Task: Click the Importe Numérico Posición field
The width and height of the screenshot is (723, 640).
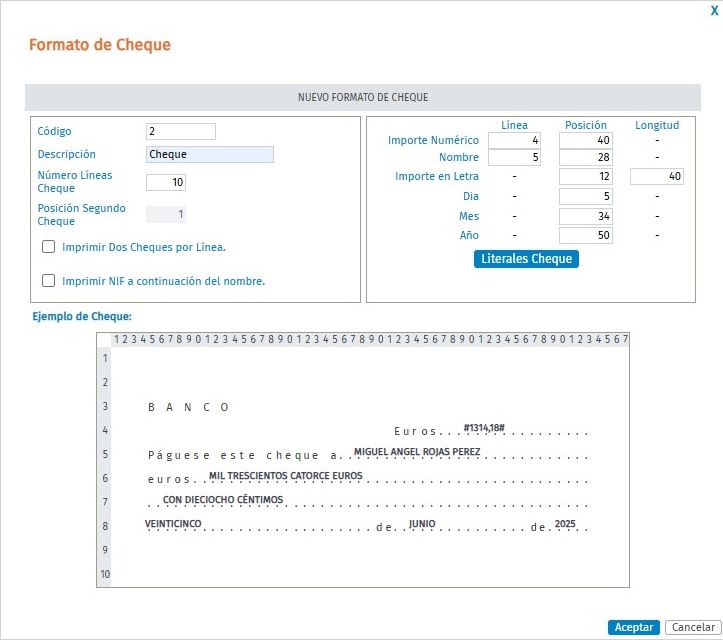Action: [586, 140]
